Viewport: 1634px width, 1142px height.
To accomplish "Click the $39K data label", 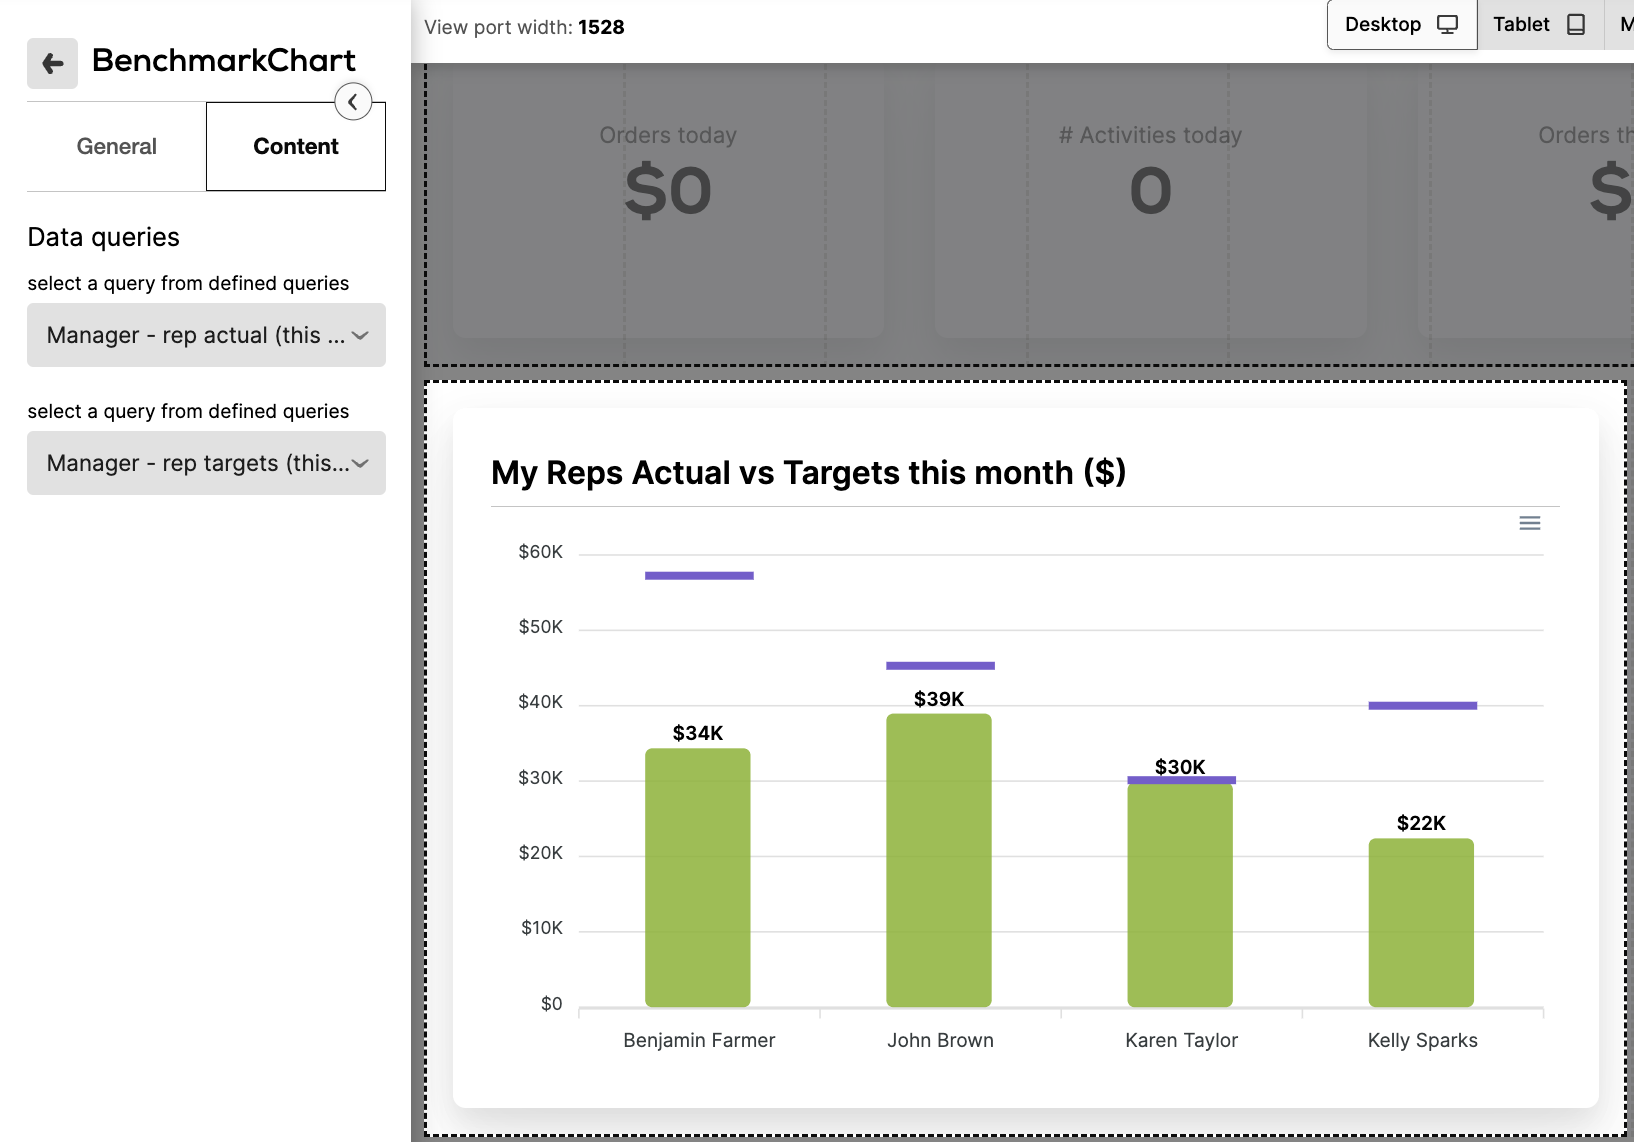I will pyautogui.click(x=939, y=699).
